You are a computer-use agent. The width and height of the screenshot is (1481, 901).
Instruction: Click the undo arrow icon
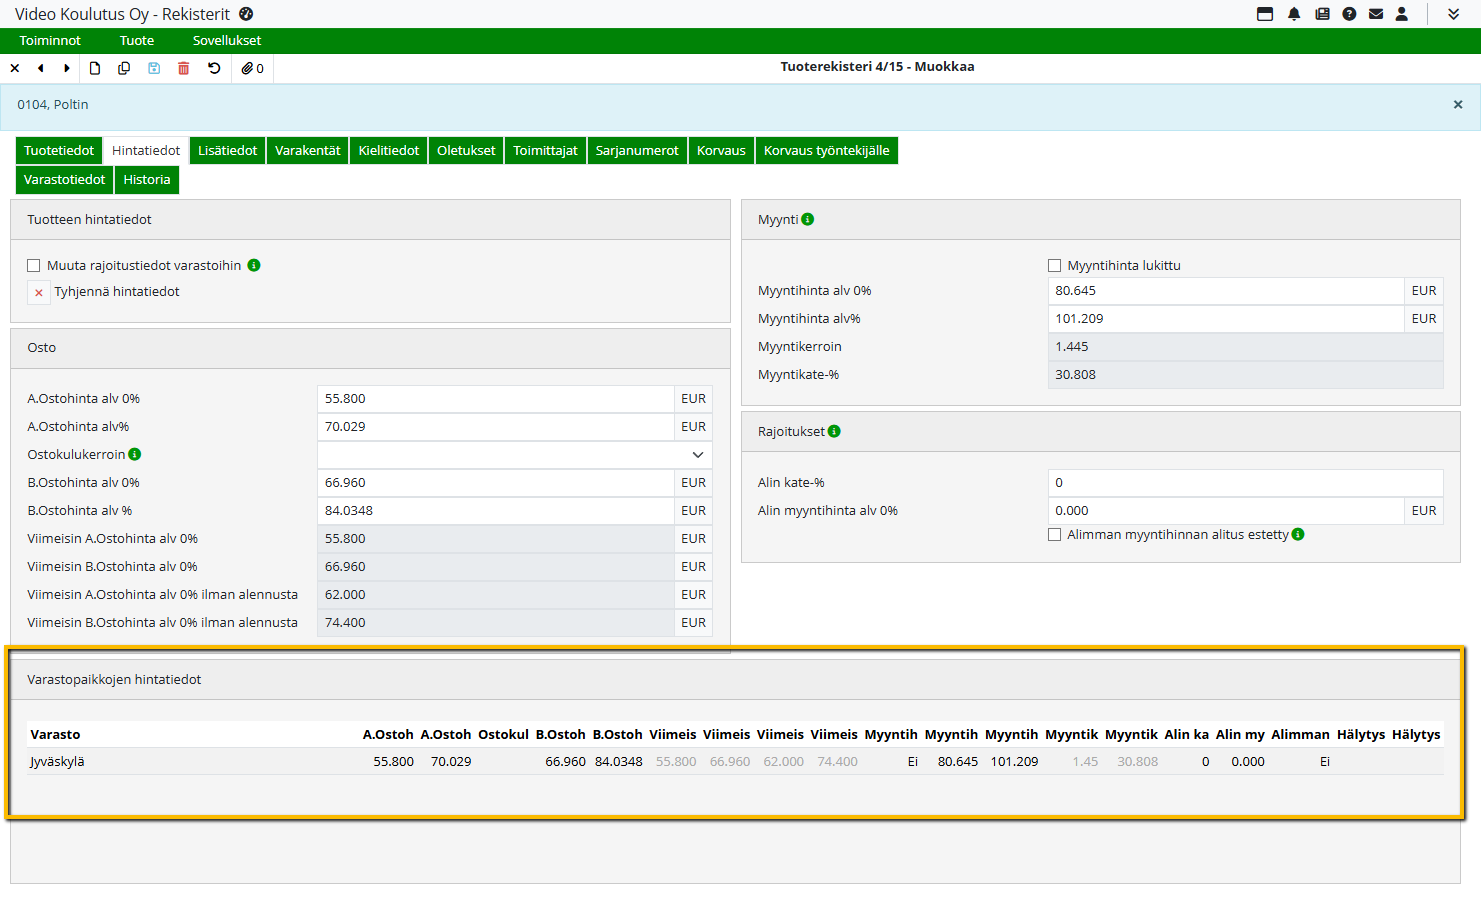[214, 68]
